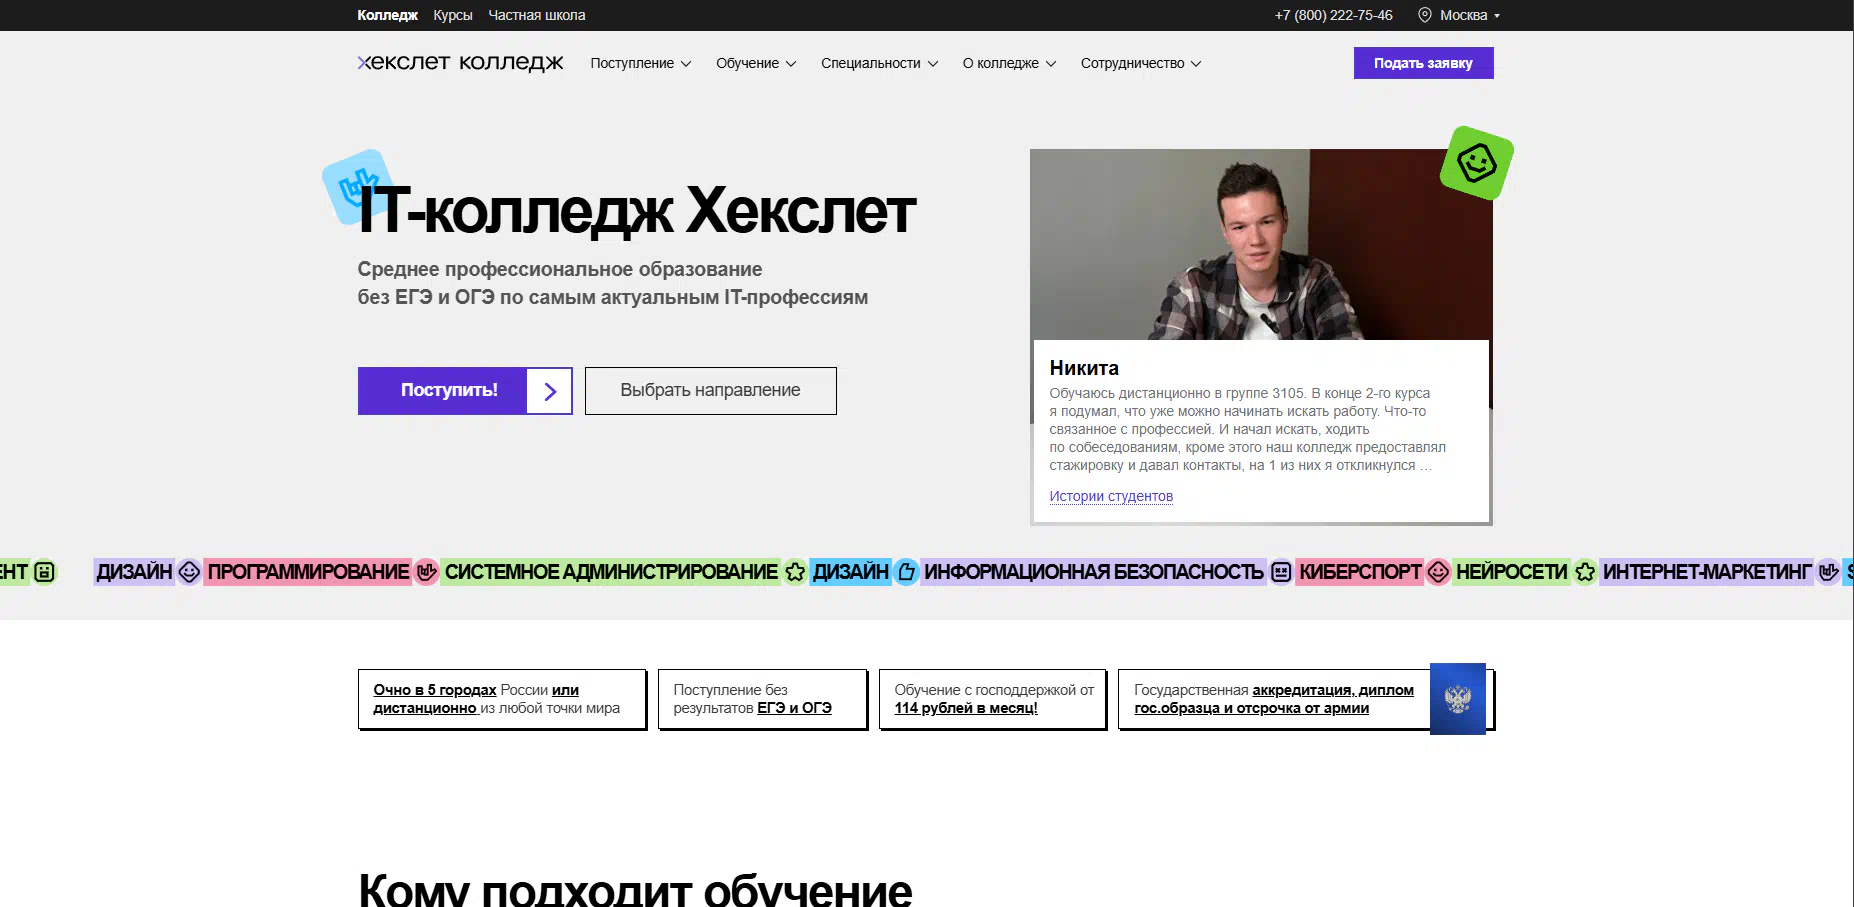Click the ИНФОРМАЦИОННАЯ БЕЗОПАСНОСТЬ ticker label
Viewport: 1854px width, 907px height.
pyautogui.click(x=1094, y=572)
